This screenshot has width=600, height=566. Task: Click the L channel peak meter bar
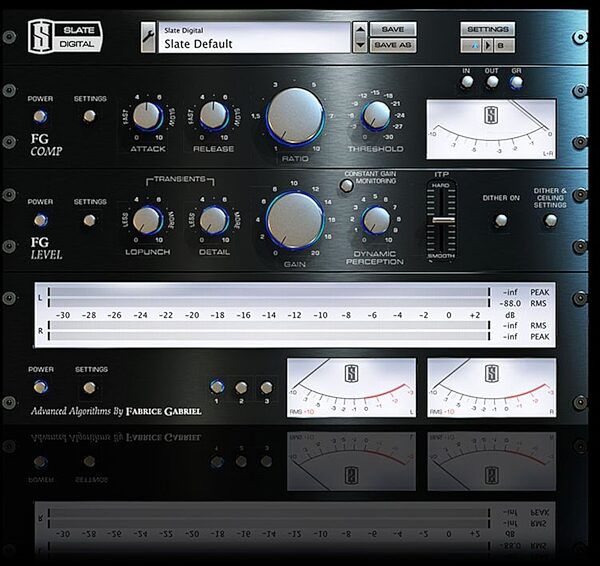[269, 292]
